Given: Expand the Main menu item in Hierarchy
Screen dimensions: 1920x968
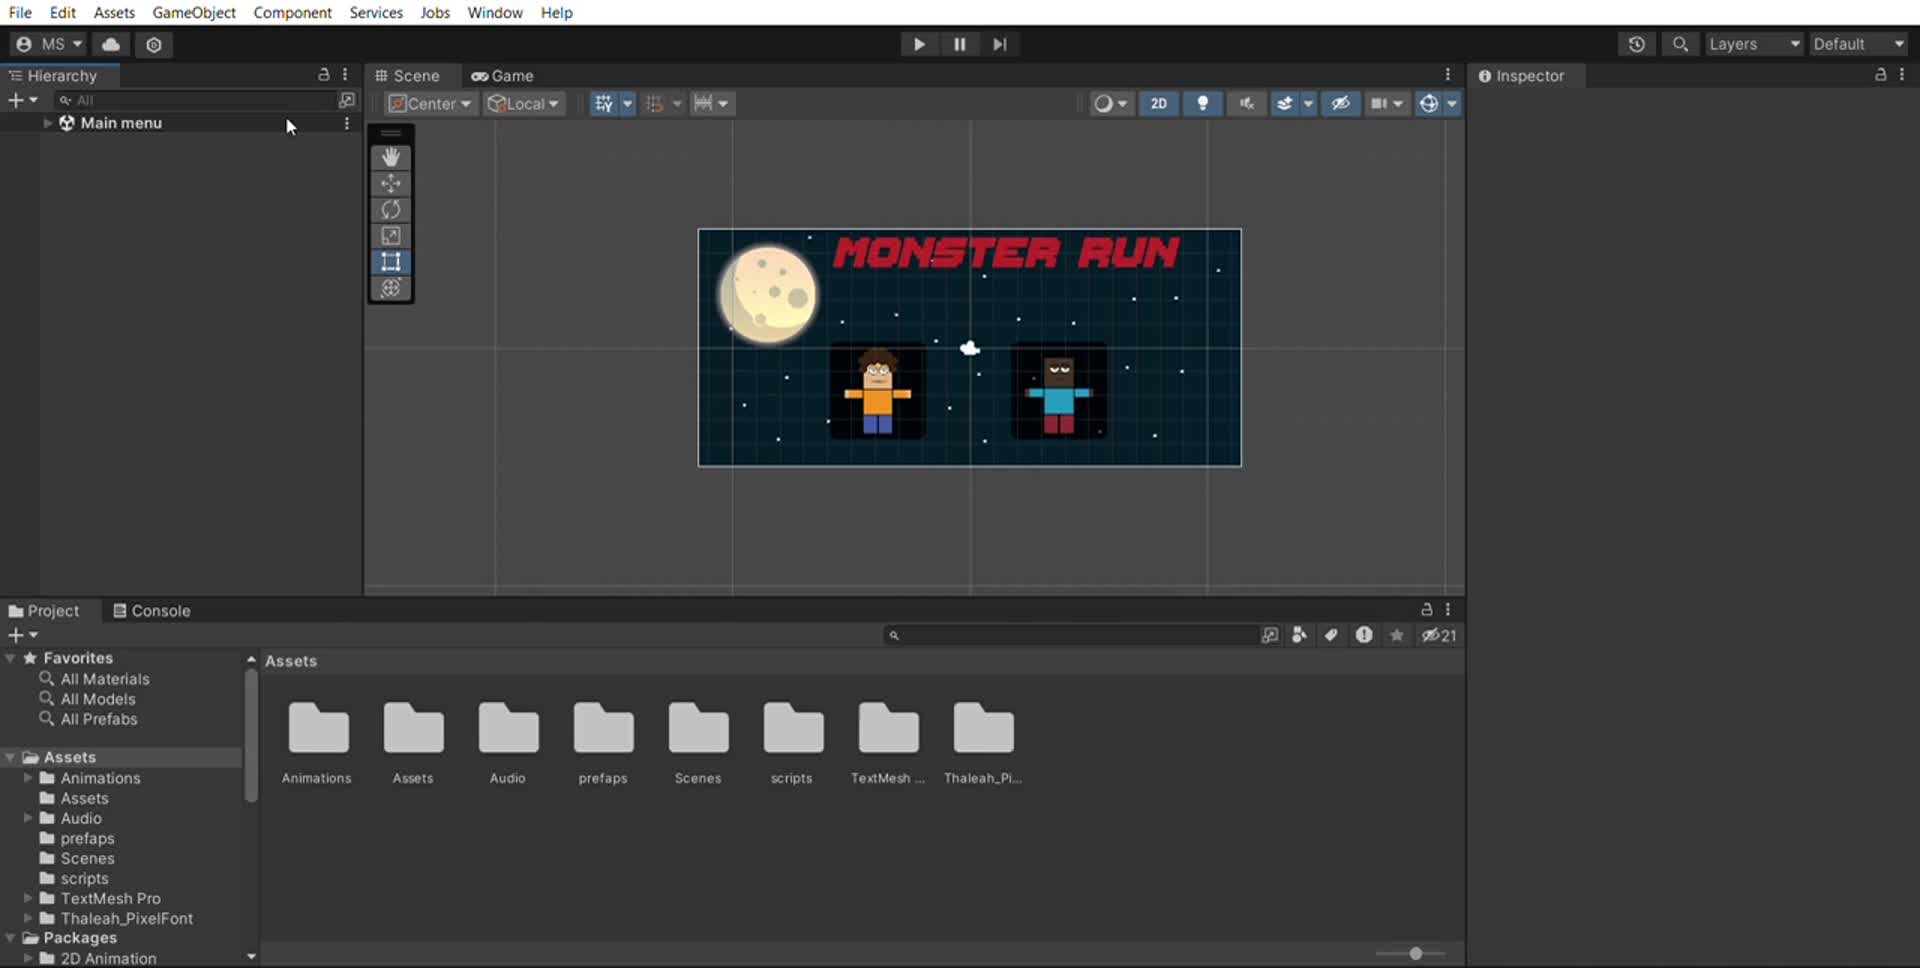Looking at the screenshot, I should tap(46, 123).
